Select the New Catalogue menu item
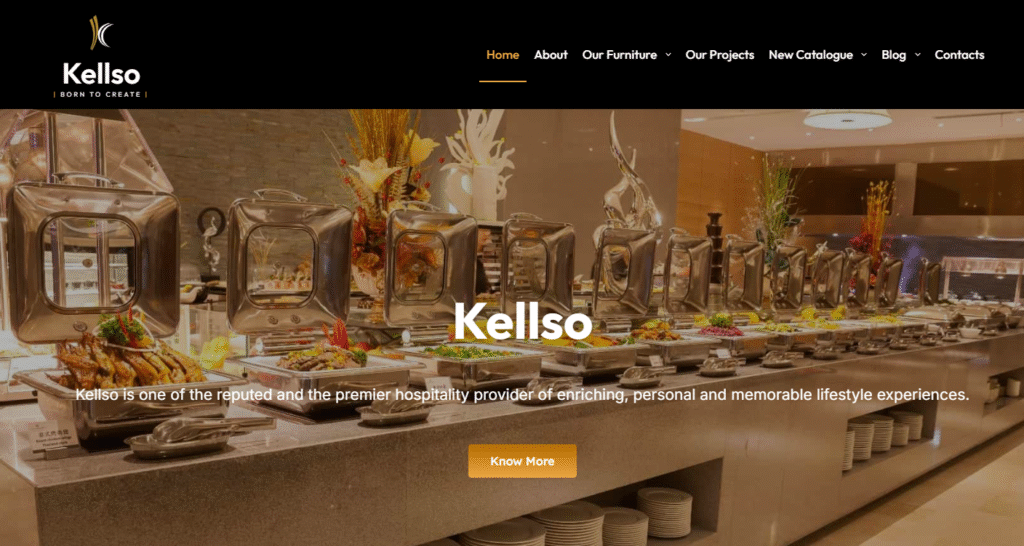This screenshot has height=546, width=1024. tap(810, 55)
